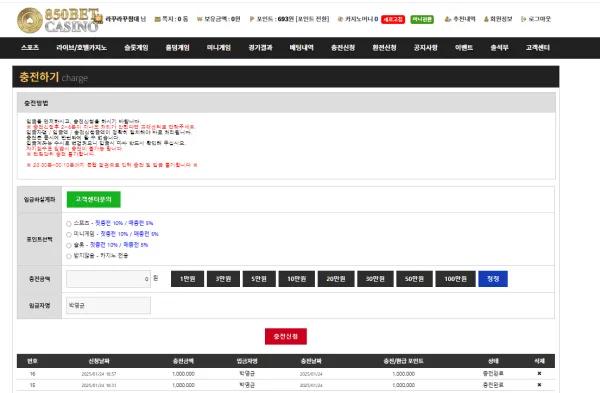Click the green 고객센터문의 button
600x393 pixels.
(x=93, y=199)
